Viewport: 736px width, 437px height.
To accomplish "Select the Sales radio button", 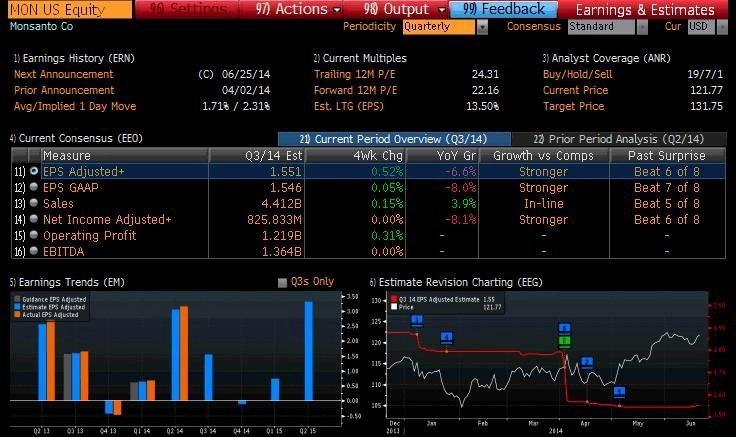I will point(34,203).
